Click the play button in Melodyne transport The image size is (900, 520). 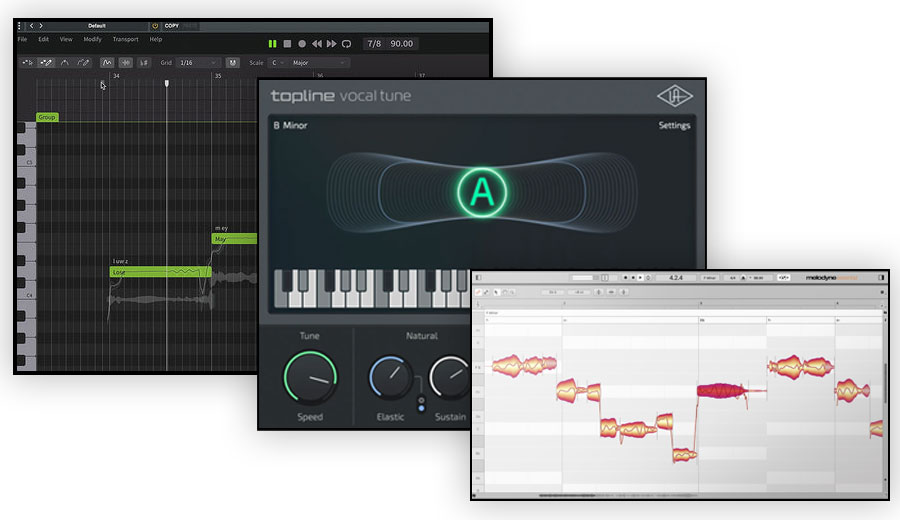tap(641, 278)
